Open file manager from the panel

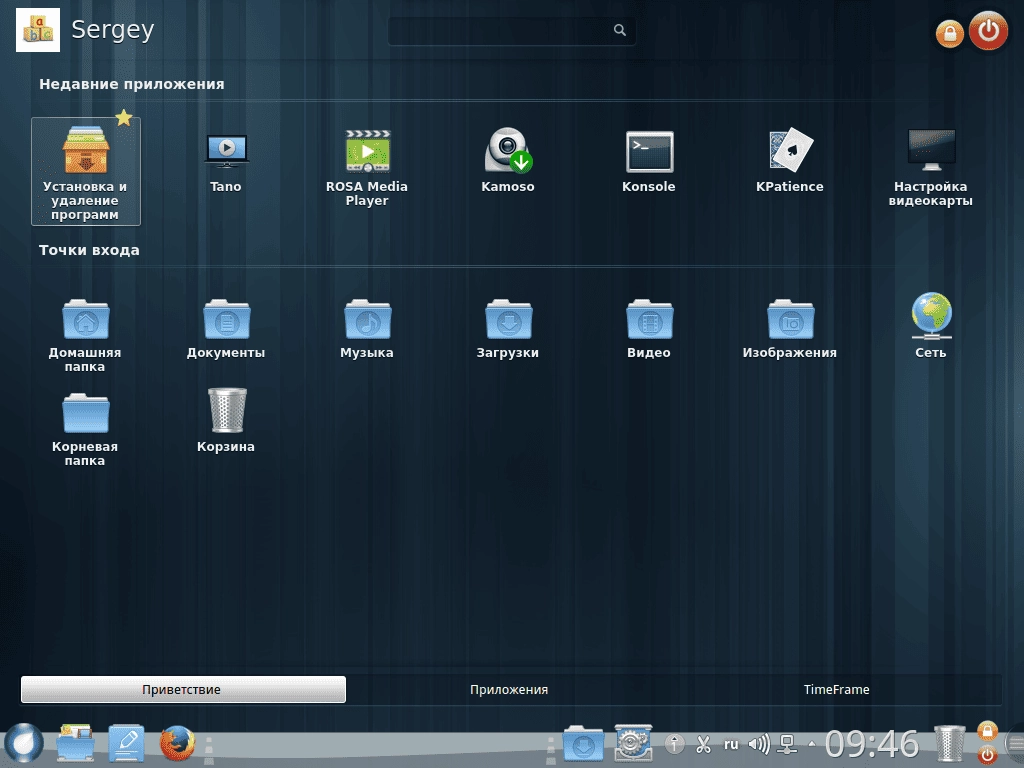[76, 743]
